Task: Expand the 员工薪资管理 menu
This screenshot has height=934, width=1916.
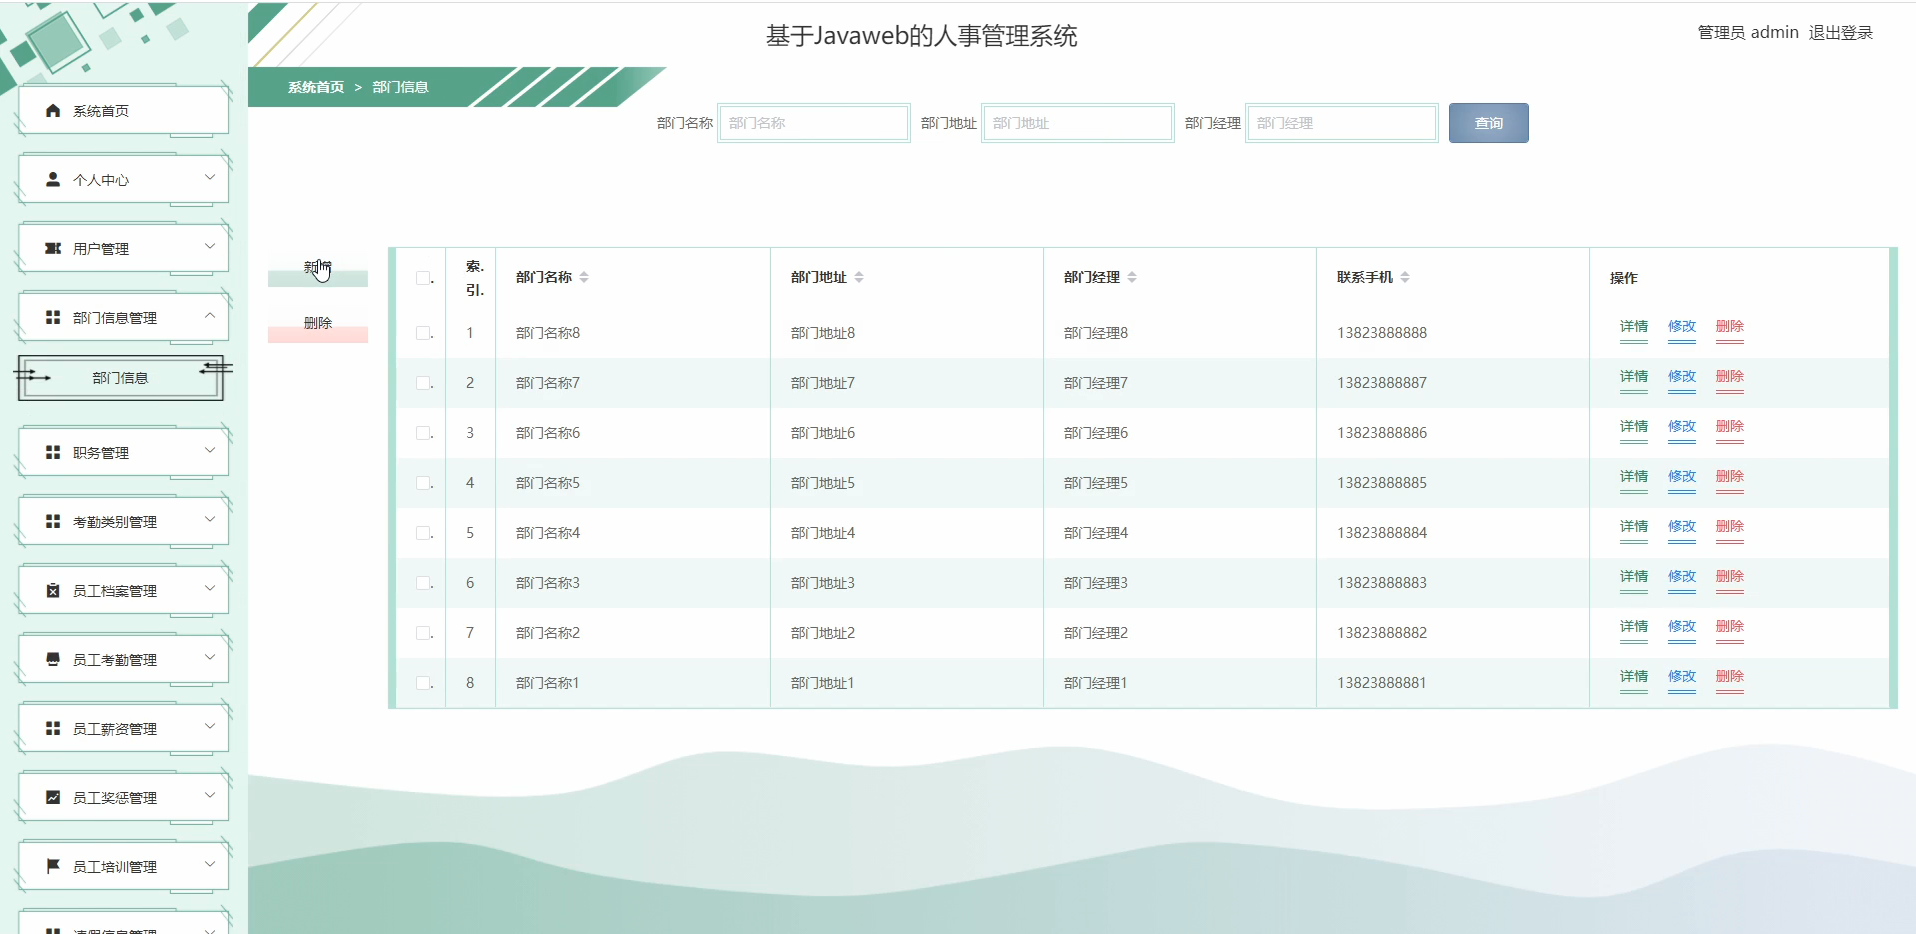Action: coord(209,727)
